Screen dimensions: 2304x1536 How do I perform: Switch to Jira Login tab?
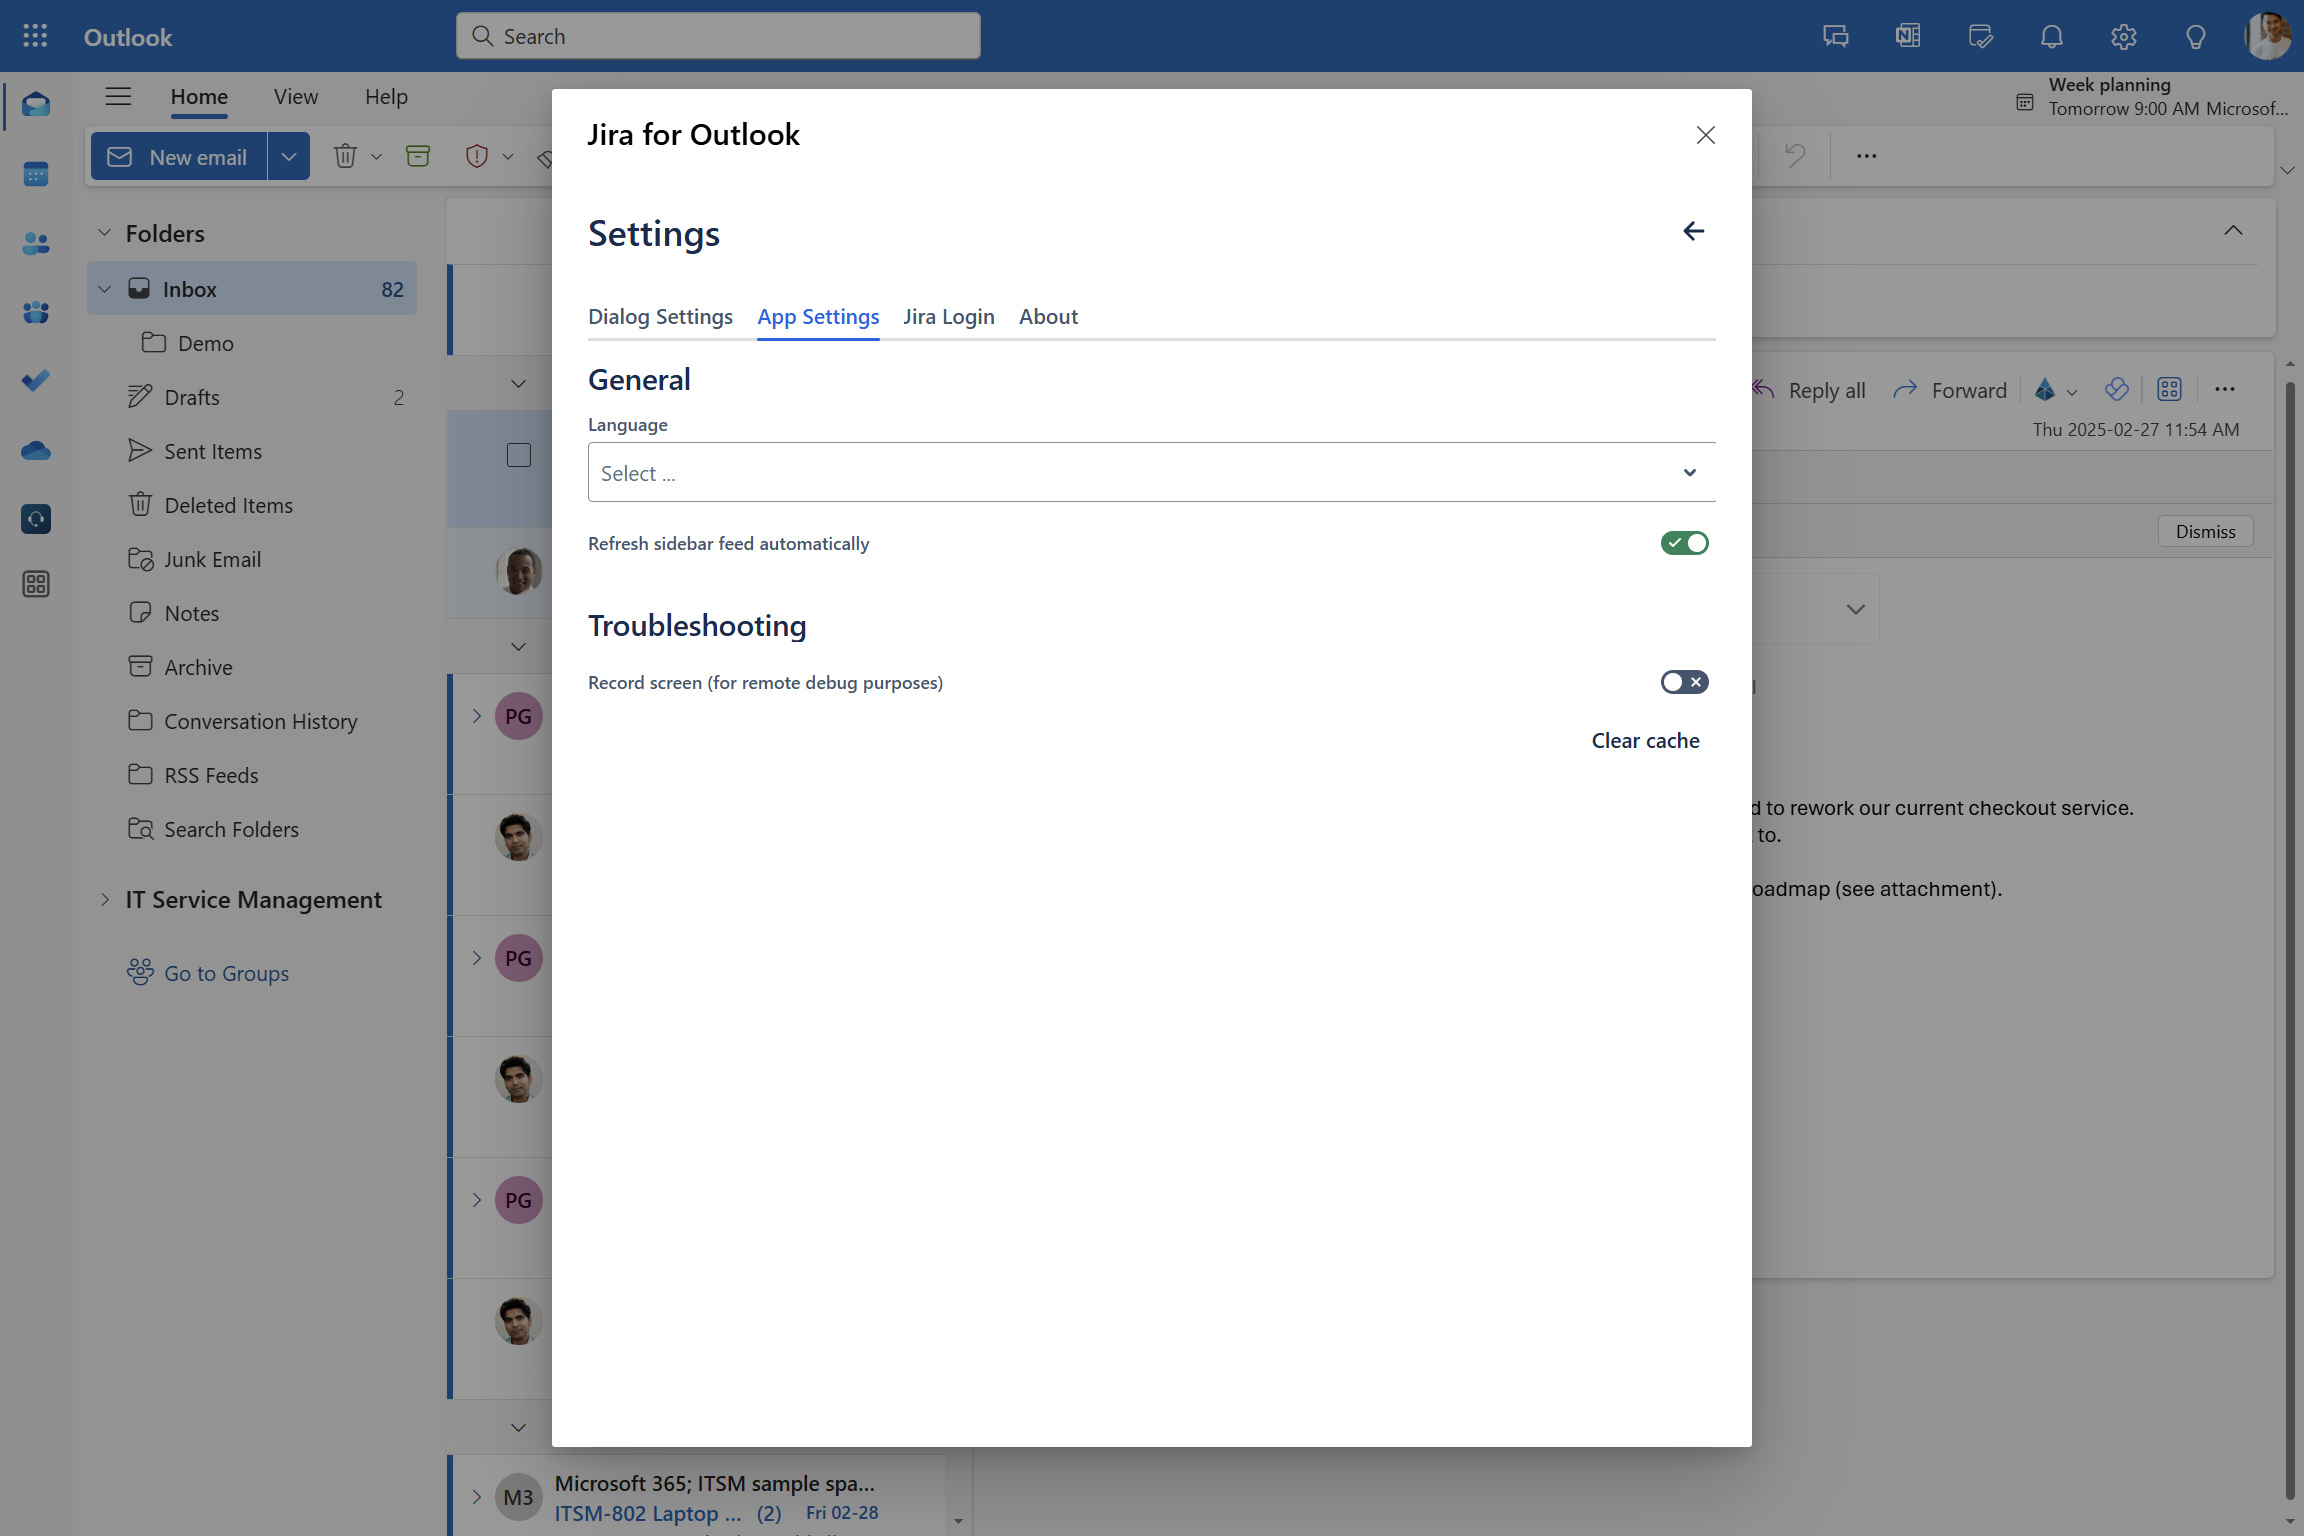point(948,317)
